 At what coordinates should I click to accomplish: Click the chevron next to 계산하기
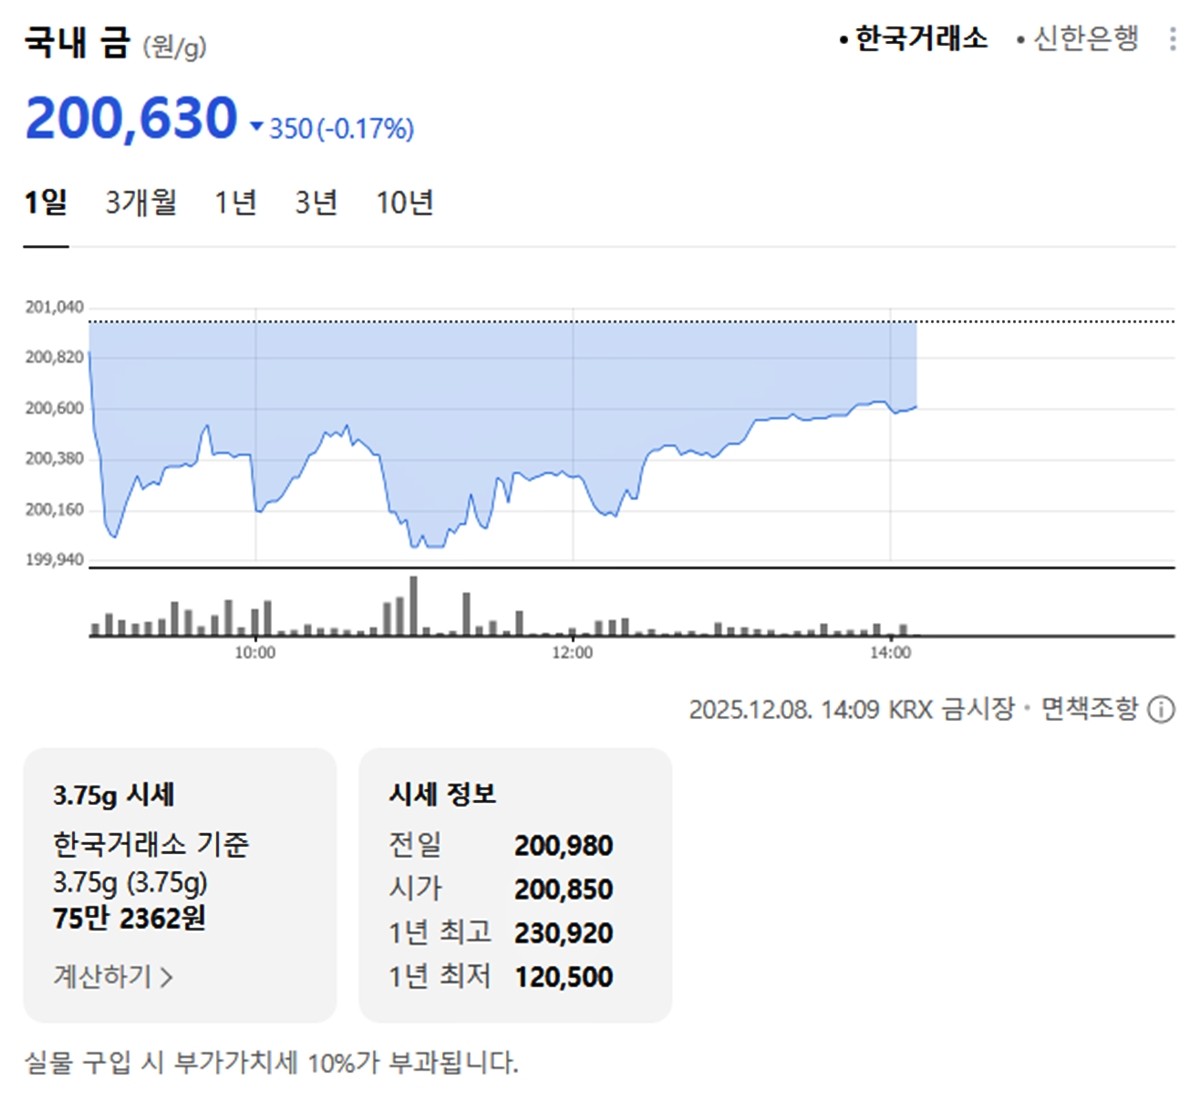167,979
